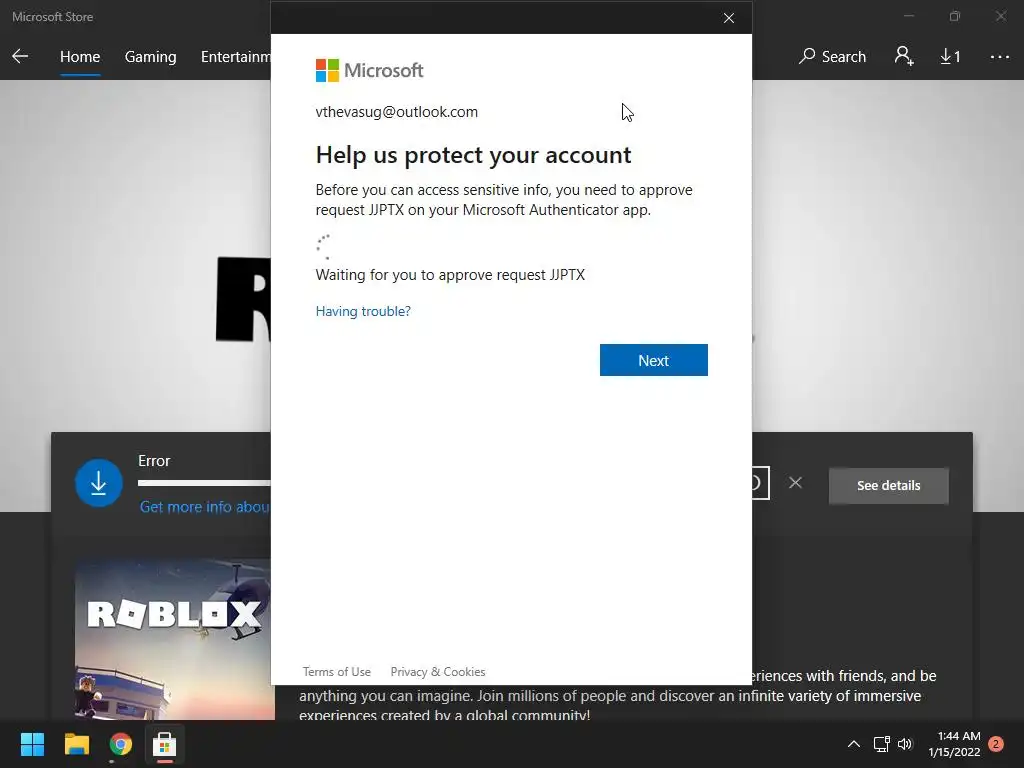The height and width of the screenshot is (768, 1024).
Task: Switch to the Gaming tab
Action: [x=150, y=57]
